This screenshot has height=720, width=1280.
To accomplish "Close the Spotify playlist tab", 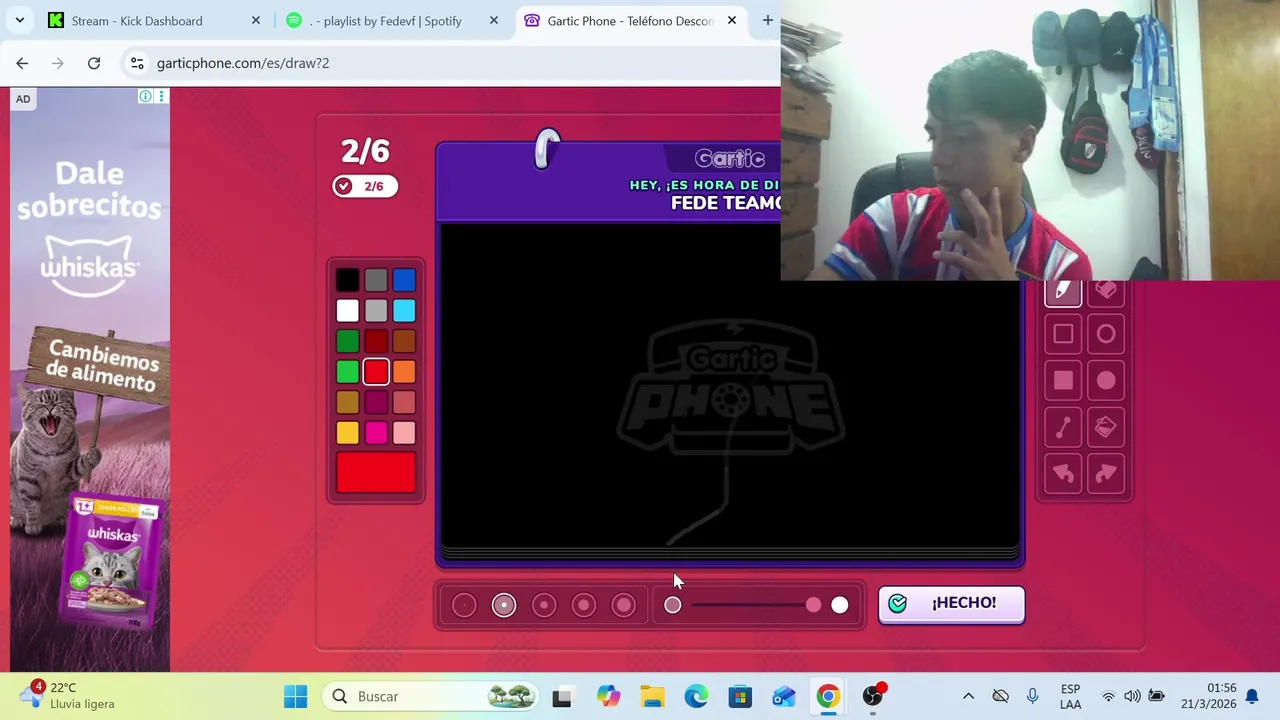I will tap(494, 20).
